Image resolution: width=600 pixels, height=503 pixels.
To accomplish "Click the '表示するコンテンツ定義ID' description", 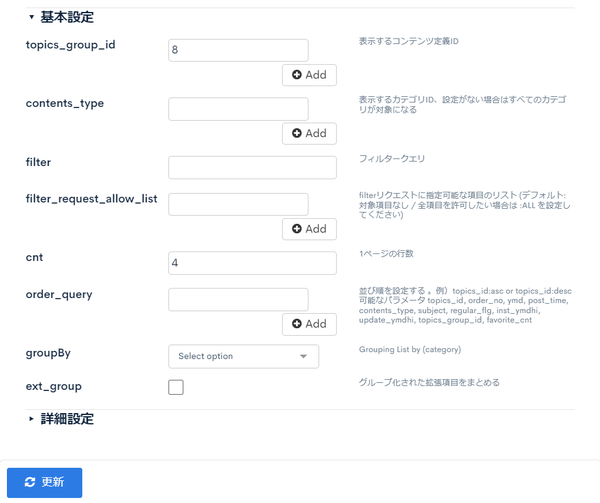I will click(x=408, y=41).
